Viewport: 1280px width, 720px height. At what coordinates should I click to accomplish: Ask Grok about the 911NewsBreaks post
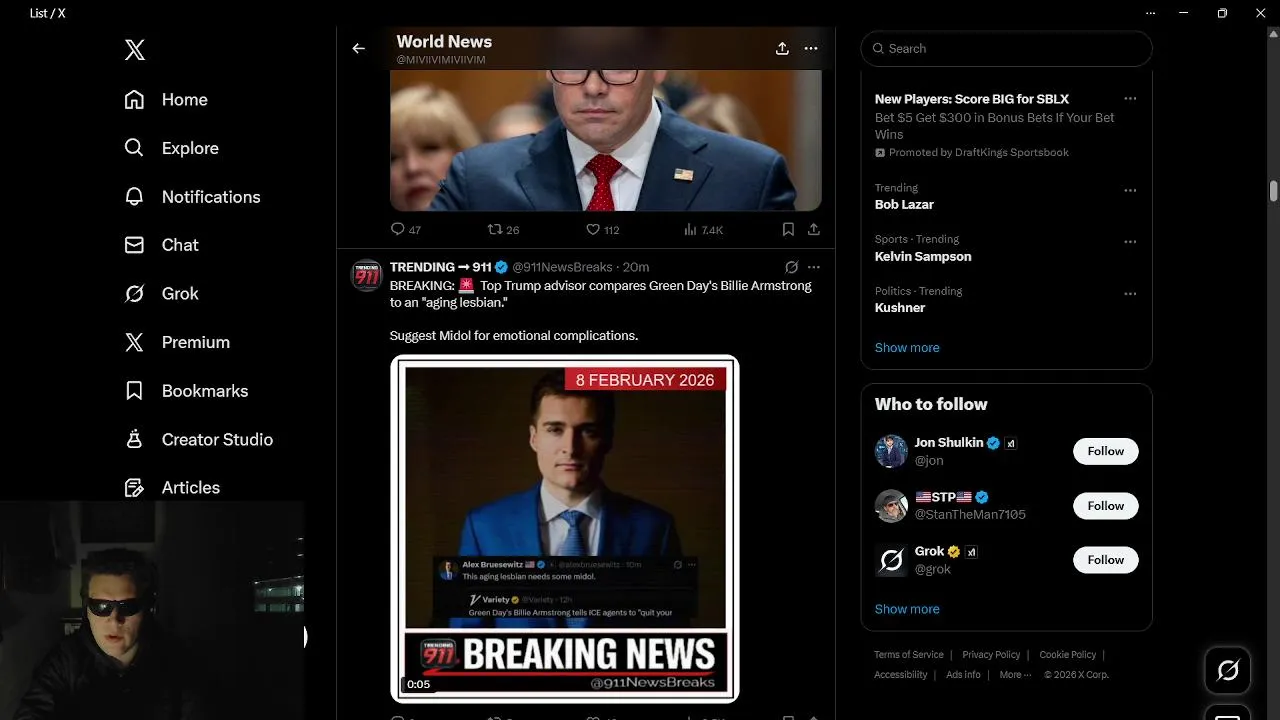point(791,267)
